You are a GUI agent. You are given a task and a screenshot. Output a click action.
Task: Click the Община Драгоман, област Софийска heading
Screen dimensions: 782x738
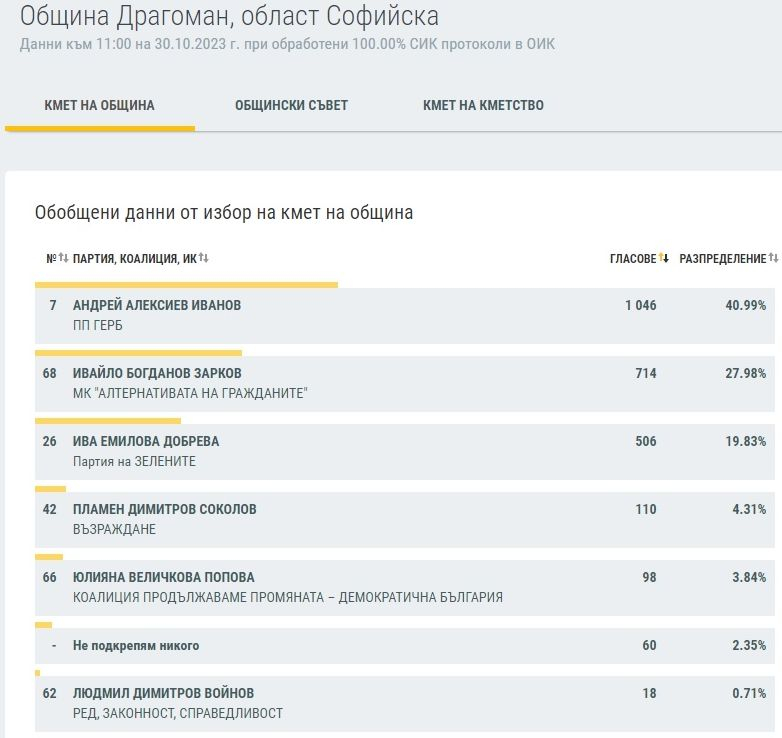[229, 16]
